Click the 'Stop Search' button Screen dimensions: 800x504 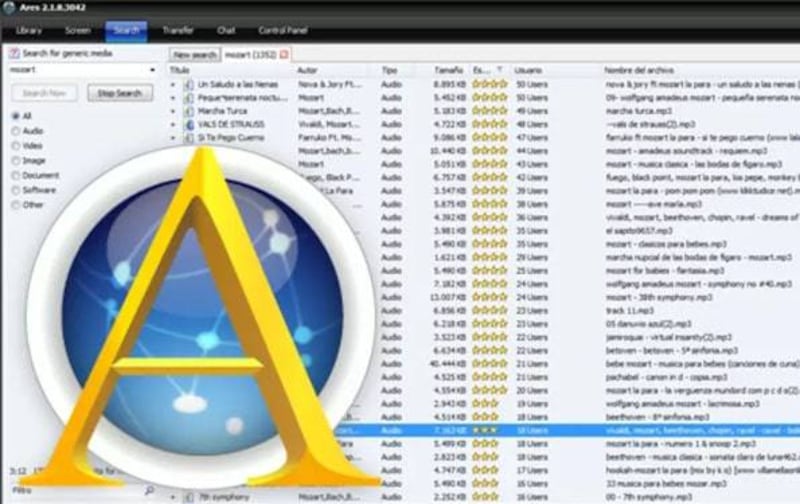click(119, 93)
